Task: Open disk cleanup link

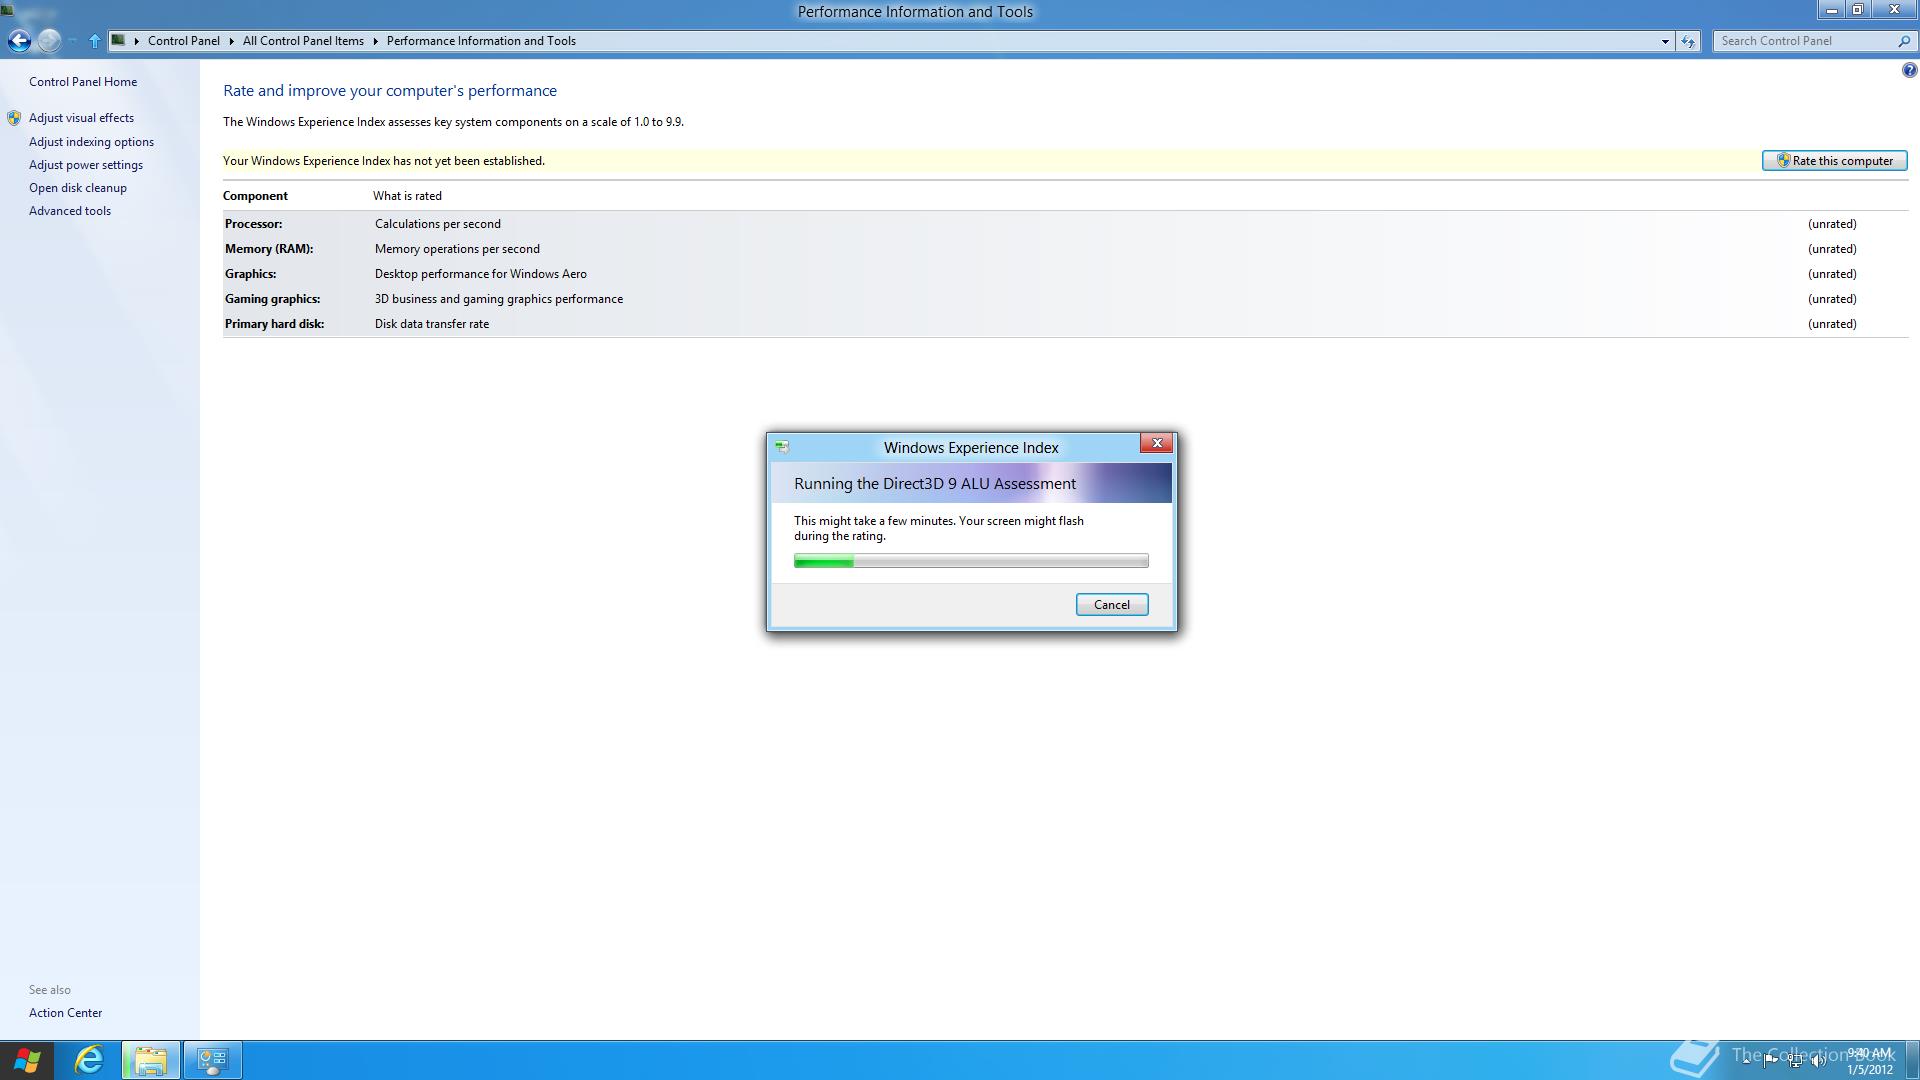Action: tap(78, 188)
